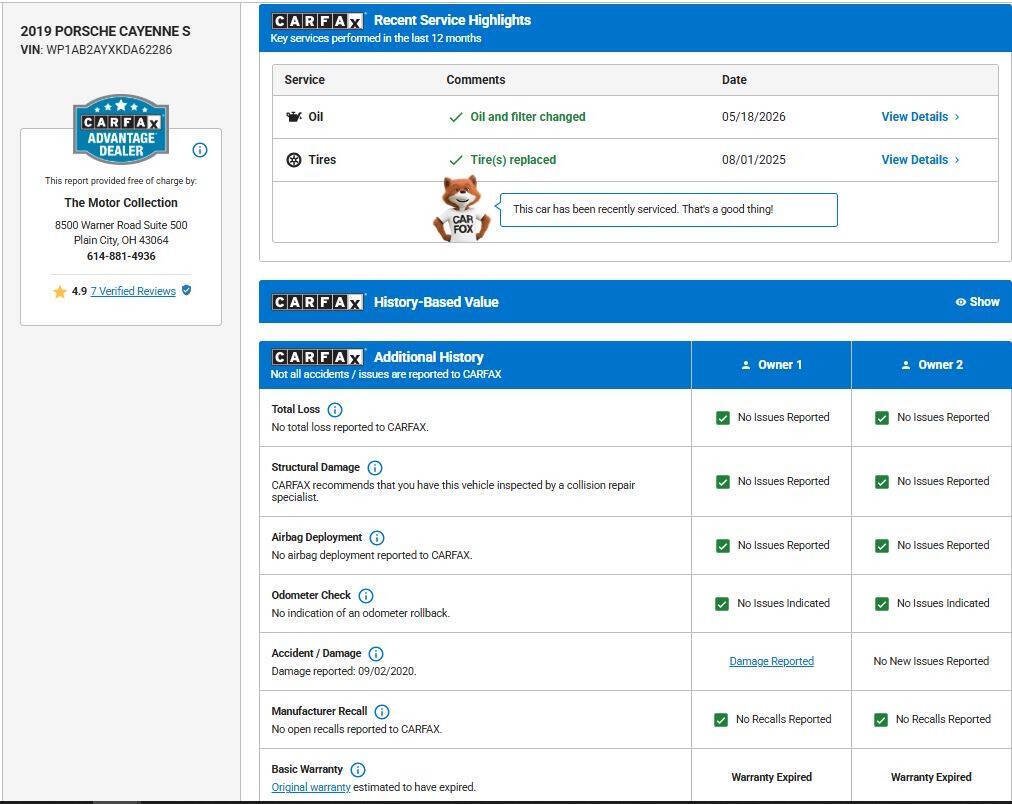Open the Original warranty link

(311, 787)
